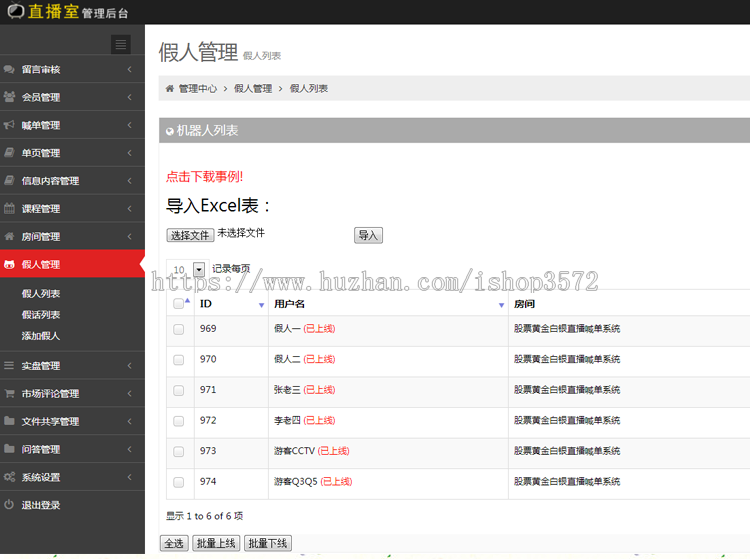The image size is (750, 559).
Task: Click the 问答管理 folder icon
Action: (9, 449)
